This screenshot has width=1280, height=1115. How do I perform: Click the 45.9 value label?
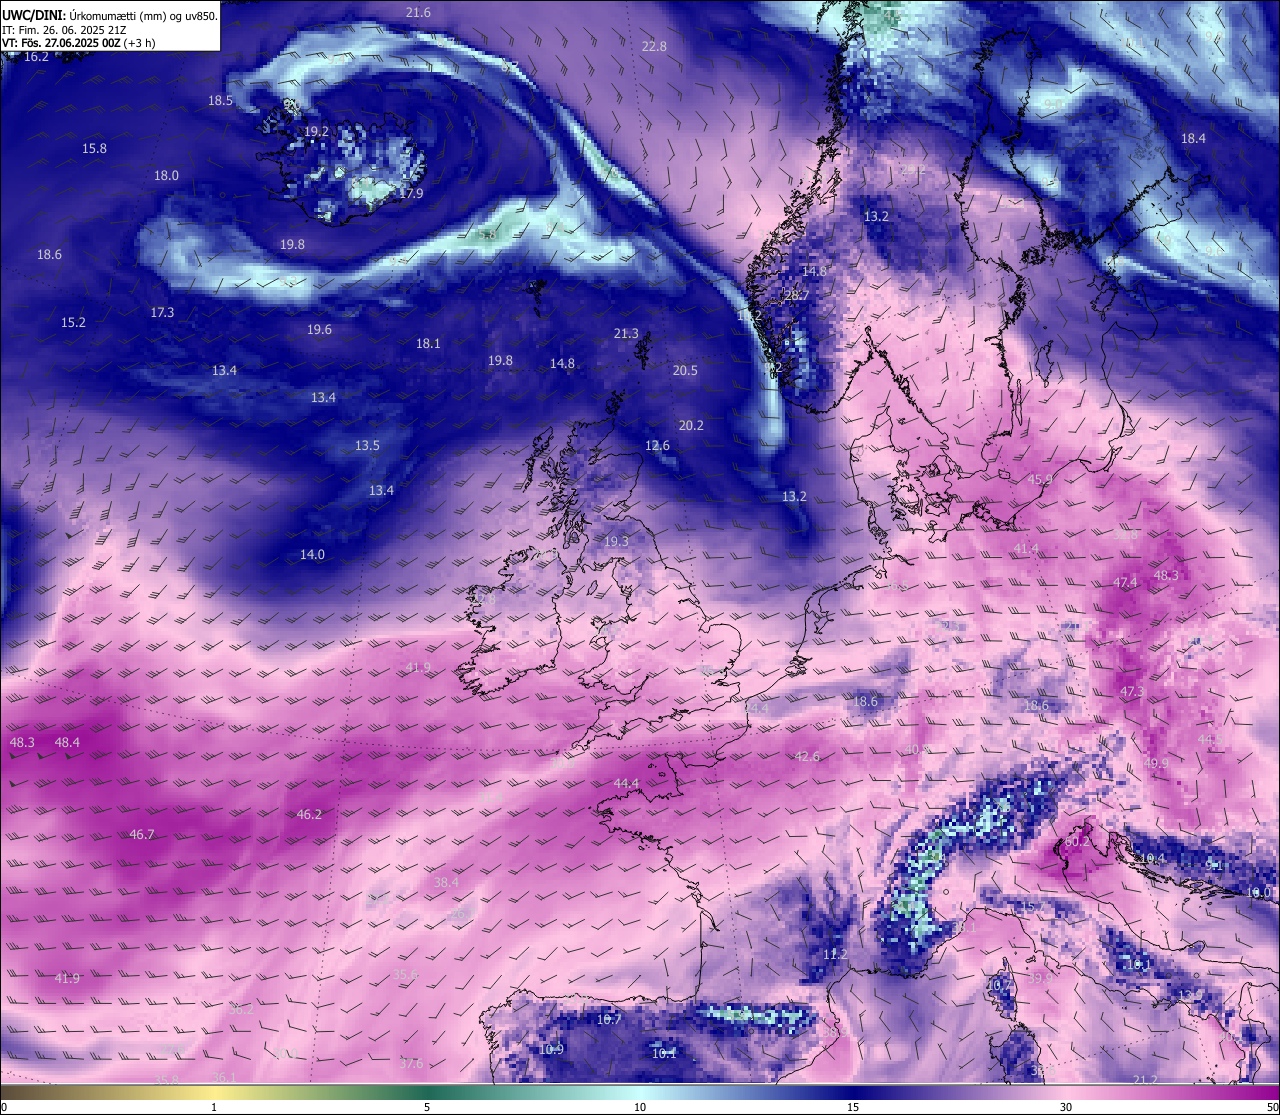[1040, 479]
